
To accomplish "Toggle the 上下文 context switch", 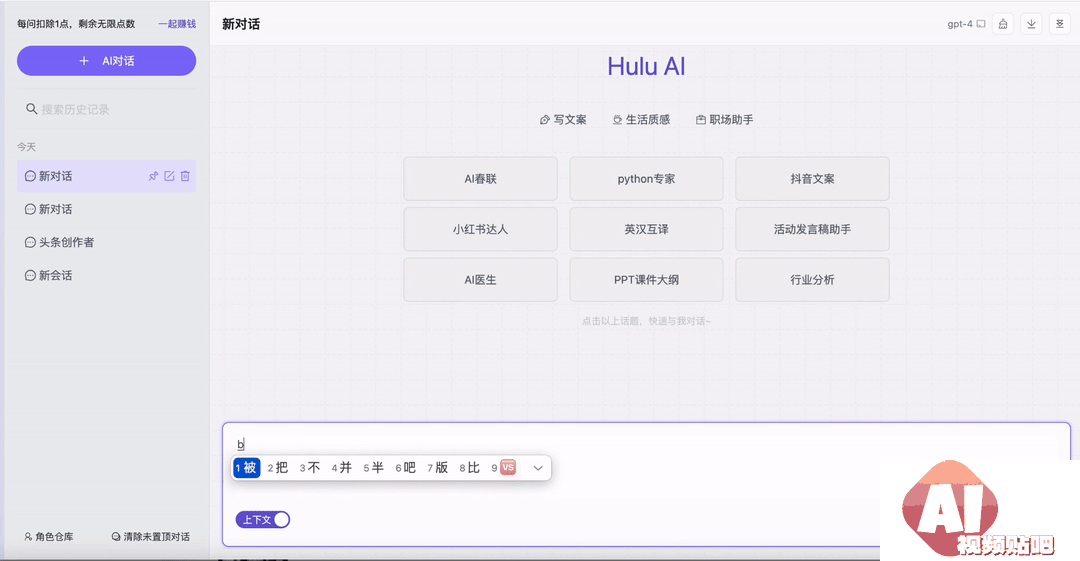I will 262,520.
